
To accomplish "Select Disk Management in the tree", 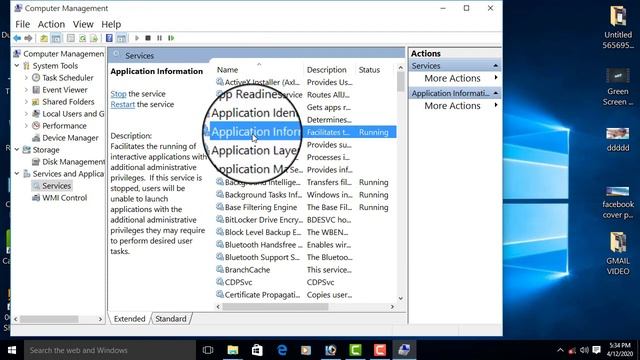I will coord(68,162).
